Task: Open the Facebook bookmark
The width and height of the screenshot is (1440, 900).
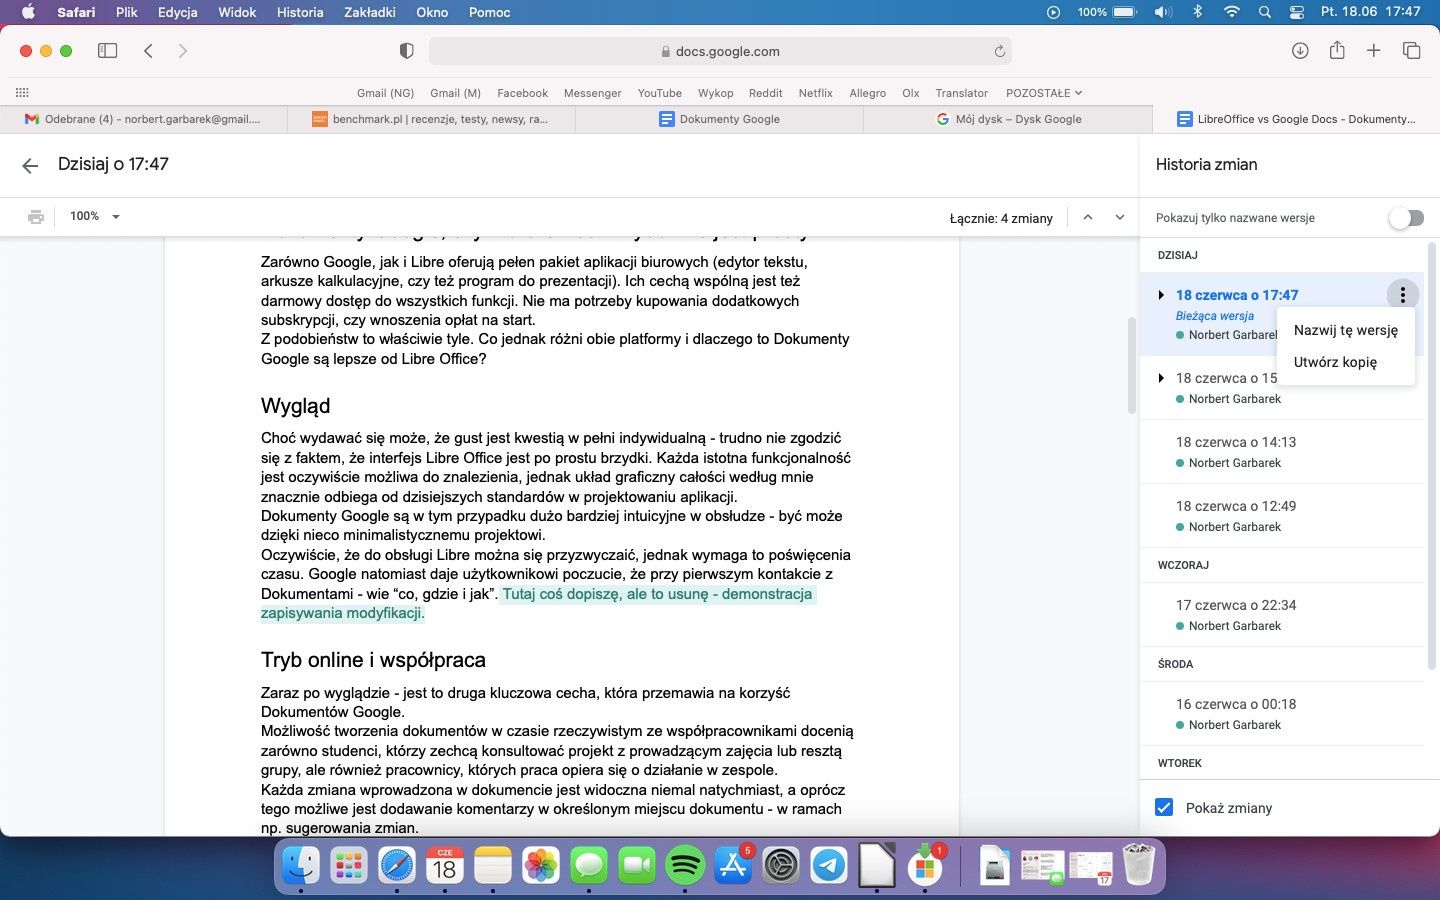Action: tap(522, 93)
